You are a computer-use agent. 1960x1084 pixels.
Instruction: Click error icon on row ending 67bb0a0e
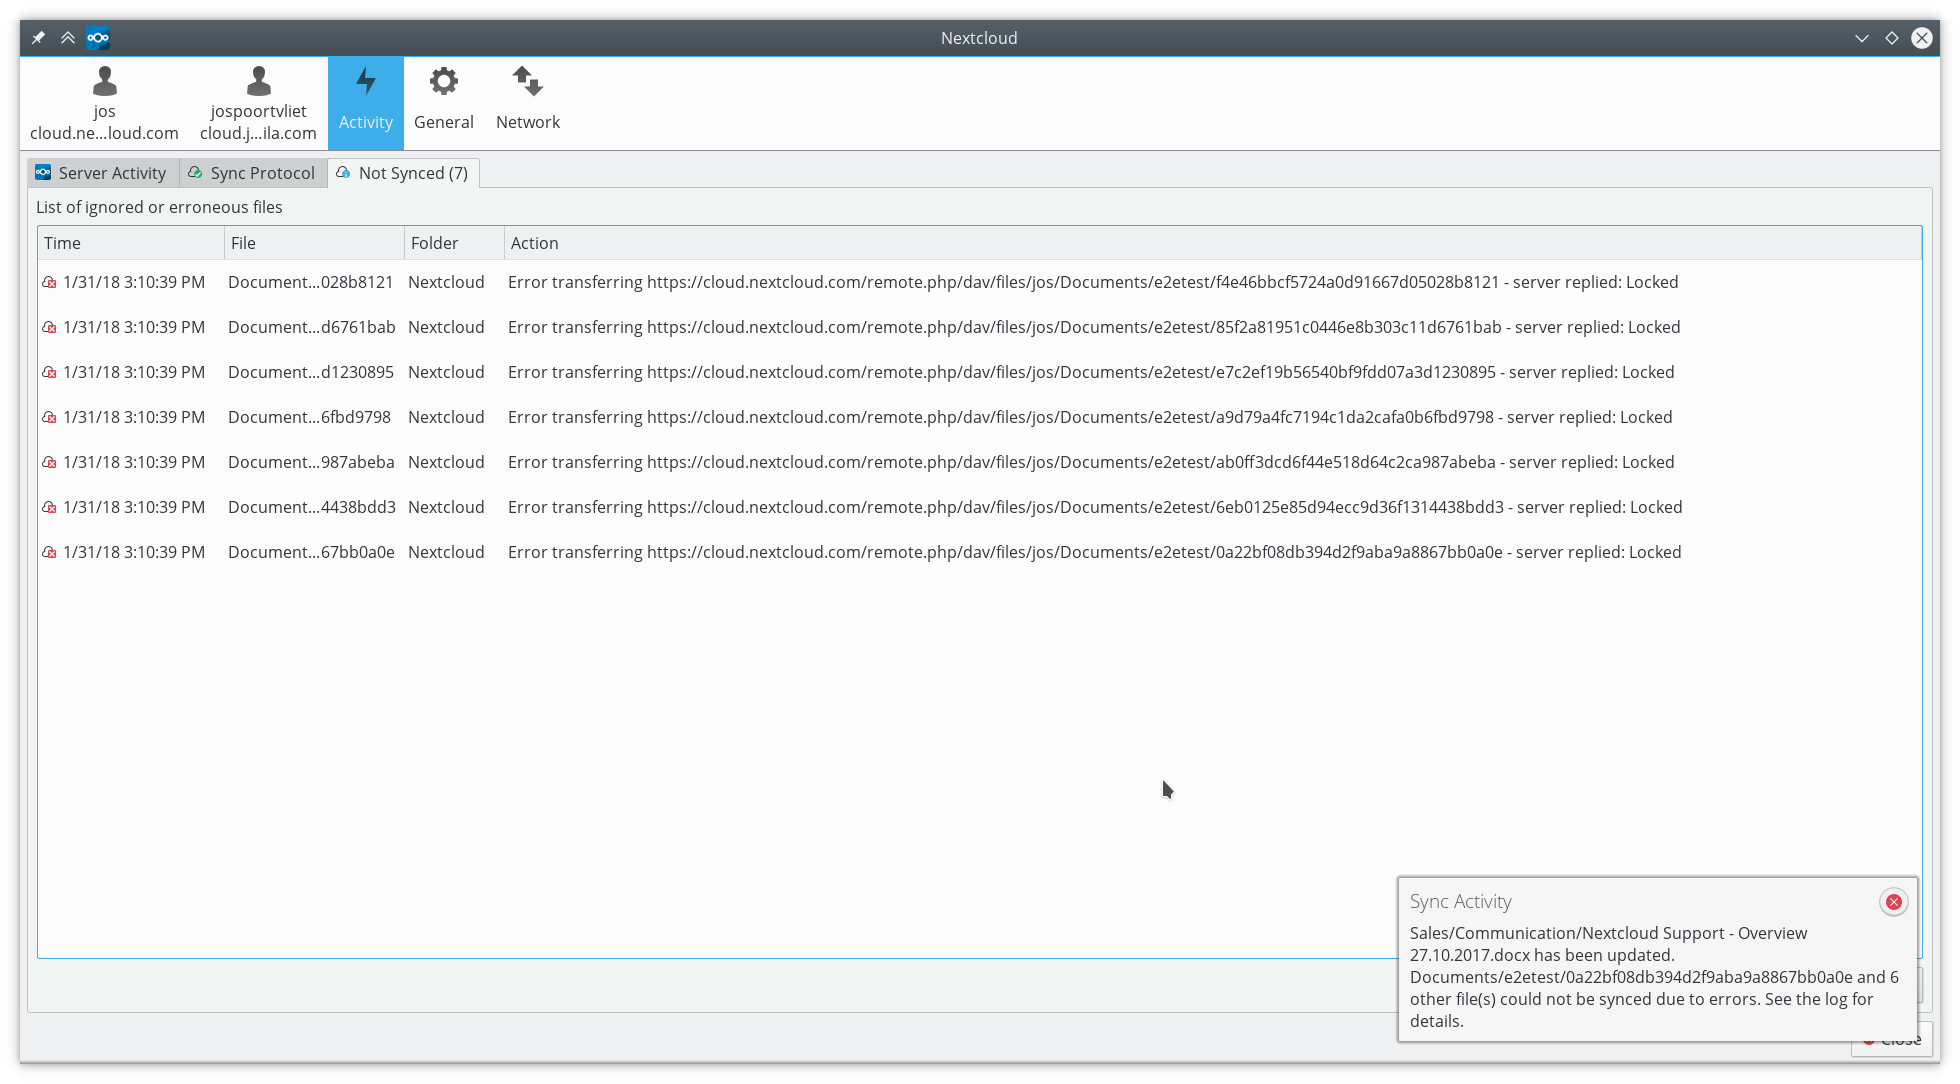coord(49,553)
